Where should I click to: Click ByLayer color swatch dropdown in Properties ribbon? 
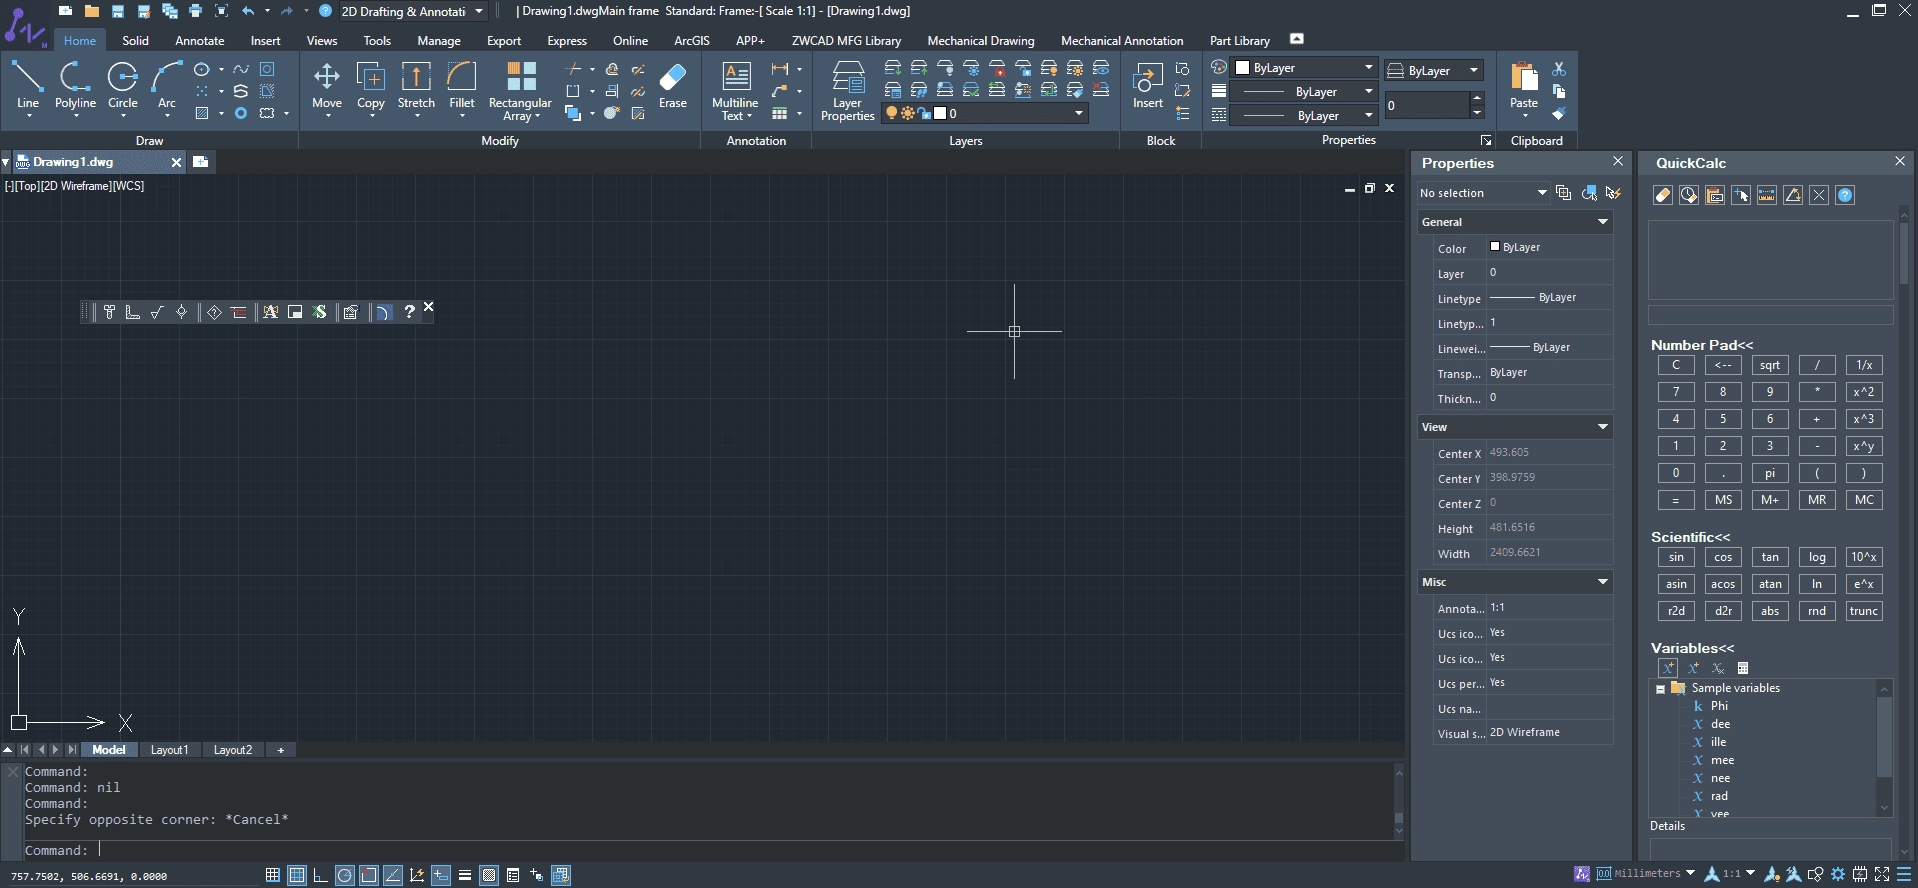click(1304, 67)
